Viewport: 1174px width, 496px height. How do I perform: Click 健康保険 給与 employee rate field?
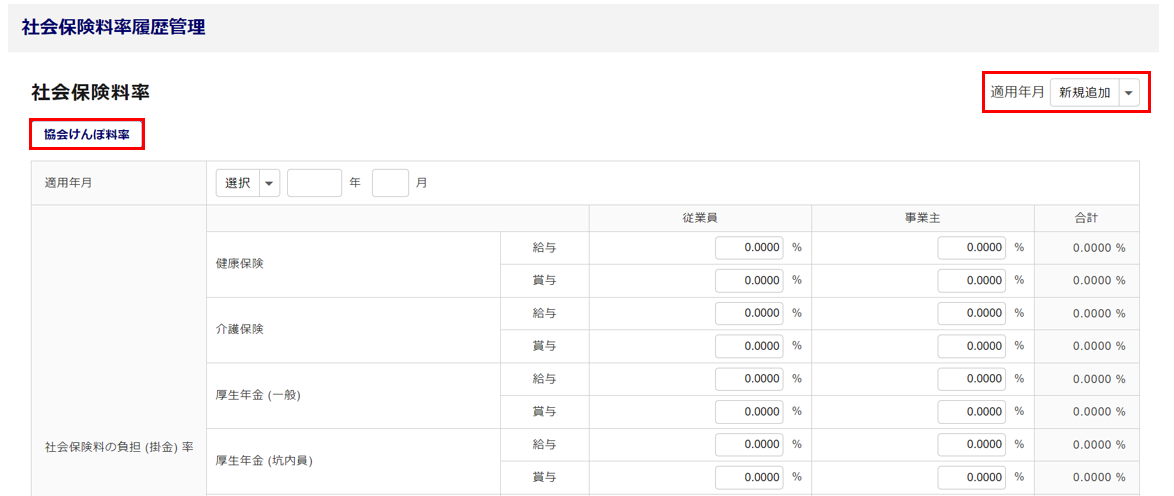pos(749,247)
